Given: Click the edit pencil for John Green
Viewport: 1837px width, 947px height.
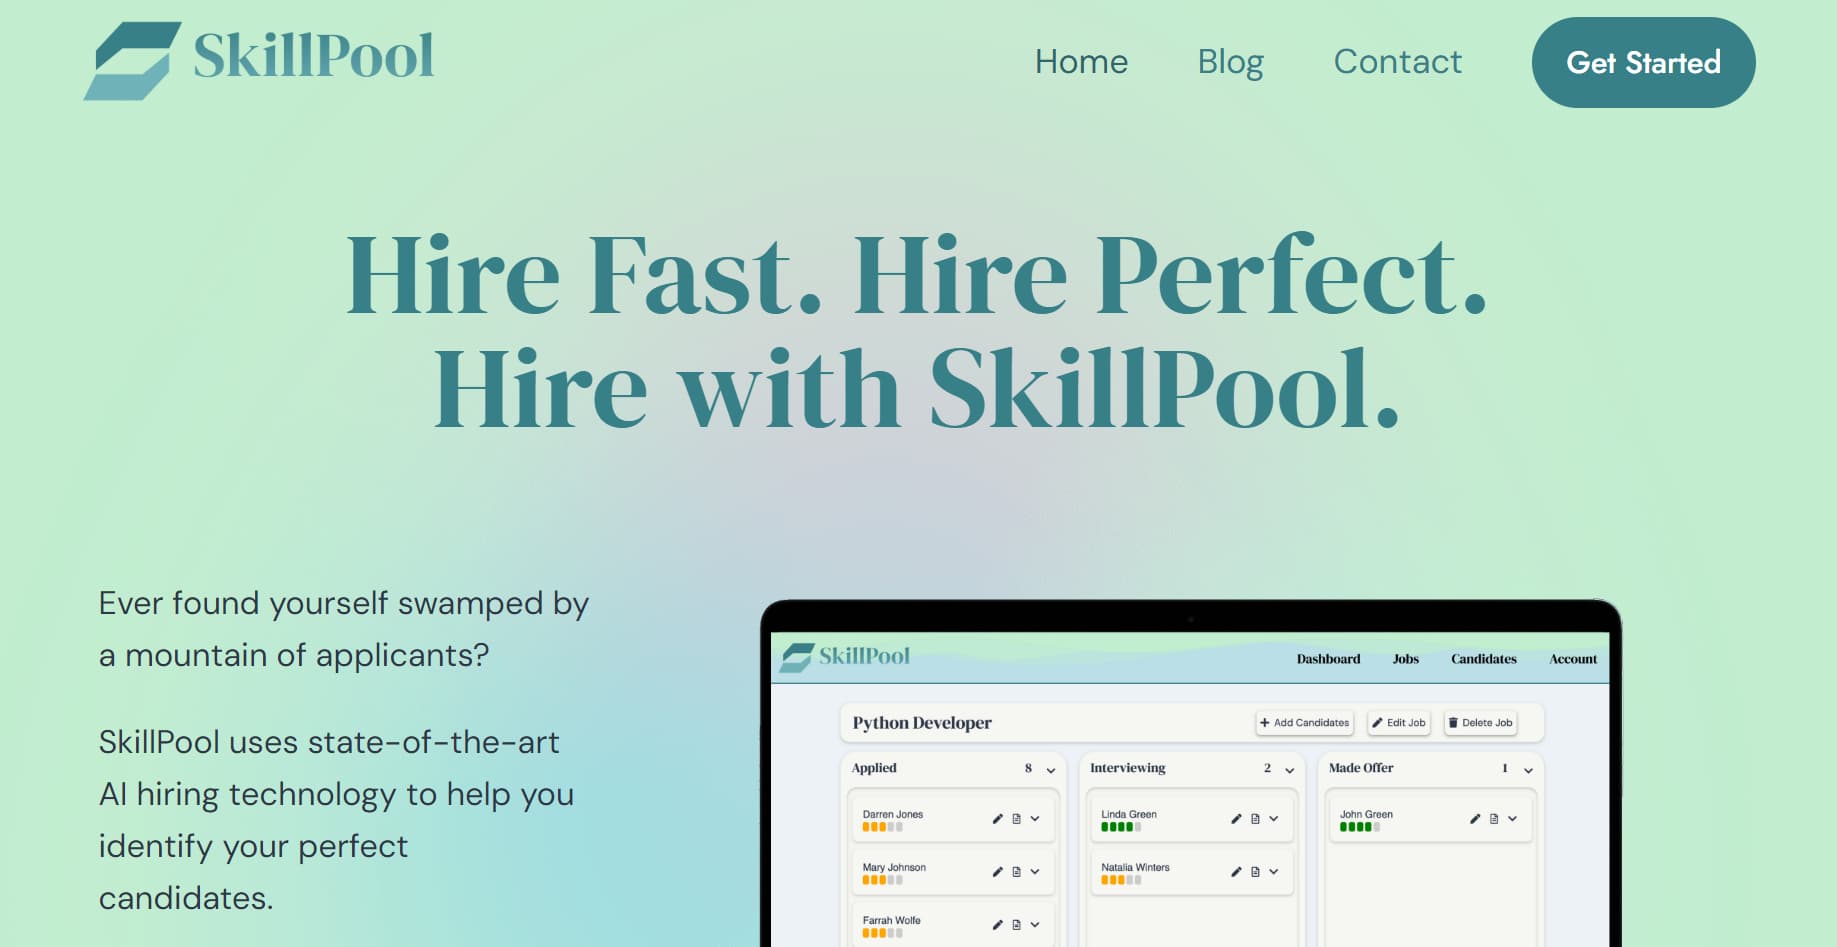Looking at the screenshot, I should 1475,819.
